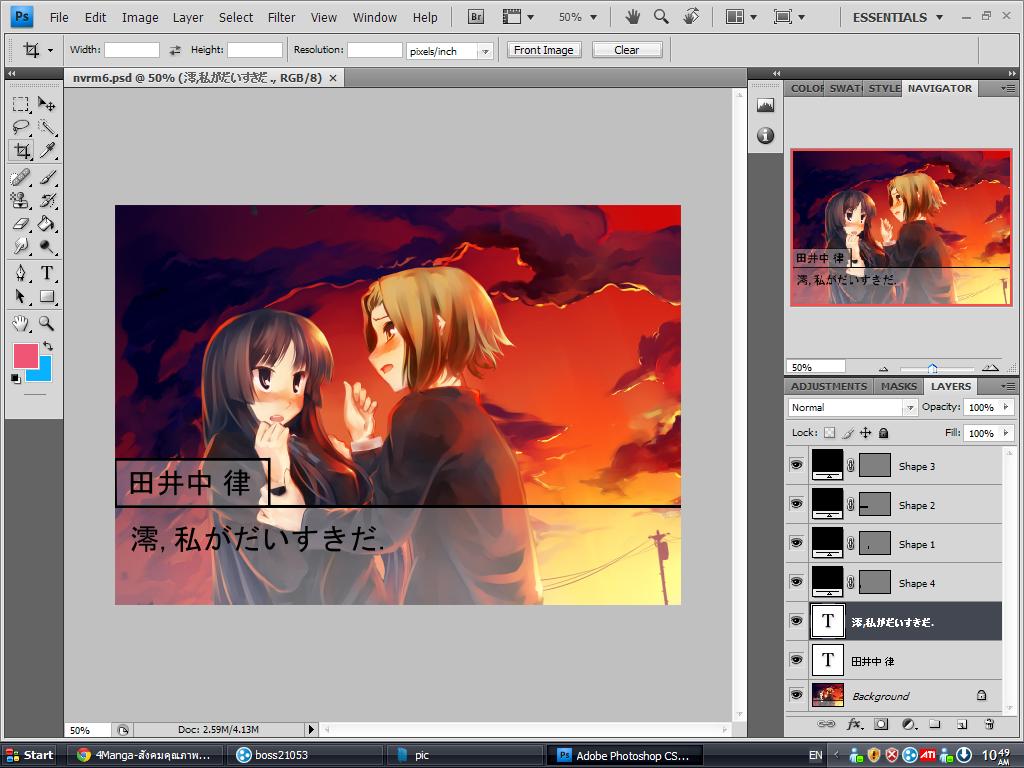
Task: Delete the selected layer with trash icon
Action: coord(989,724)
